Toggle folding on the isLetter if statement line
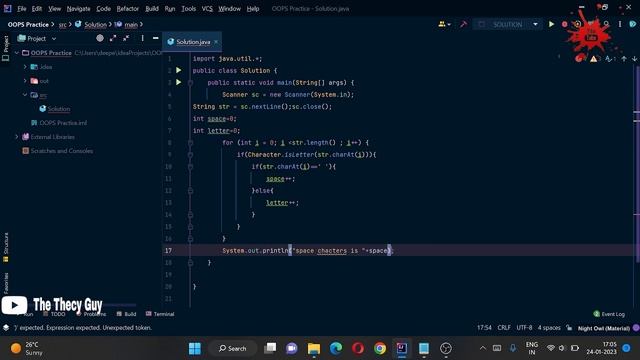Screen dimensions: 640x360 pos(190,155)
